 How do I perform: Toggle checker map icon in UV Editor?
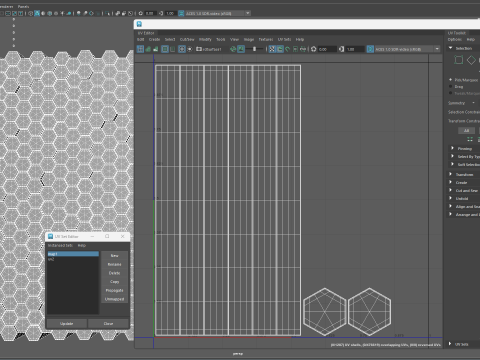(272, 49)
